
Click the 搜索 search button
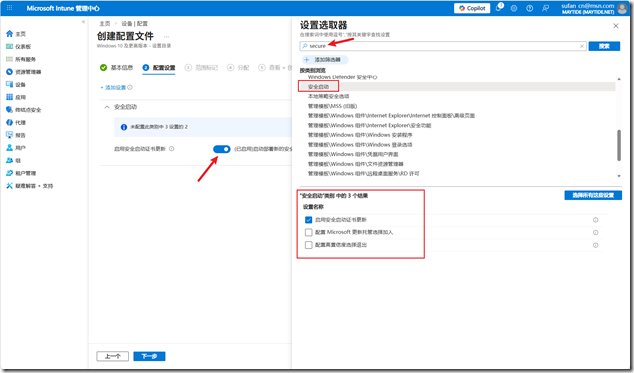604,46
